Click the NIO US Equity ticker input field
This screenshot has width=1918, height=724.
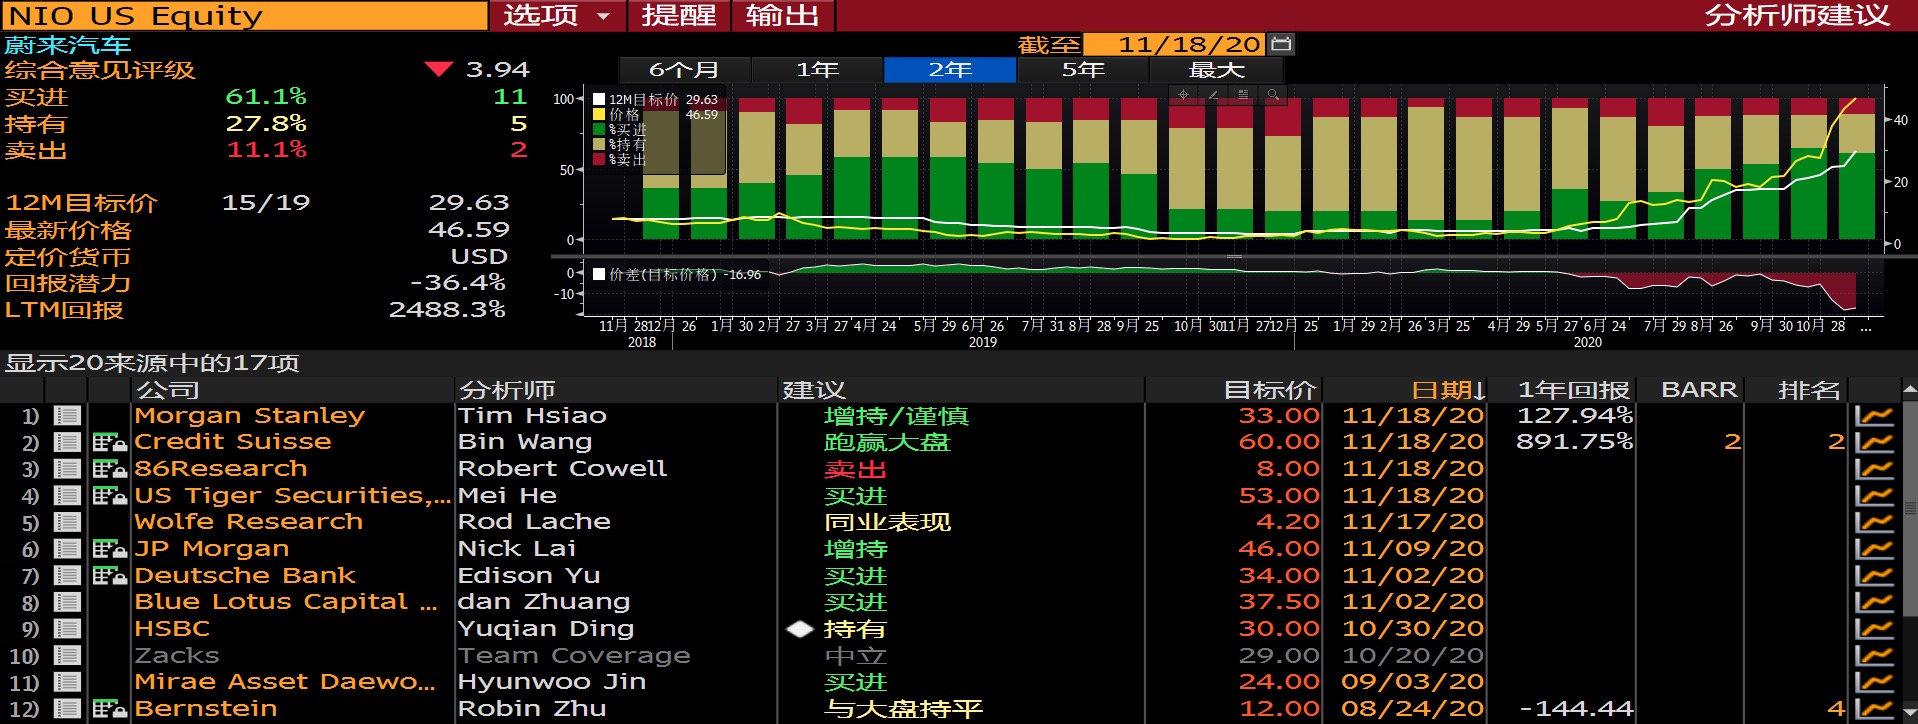pos(245,16)
